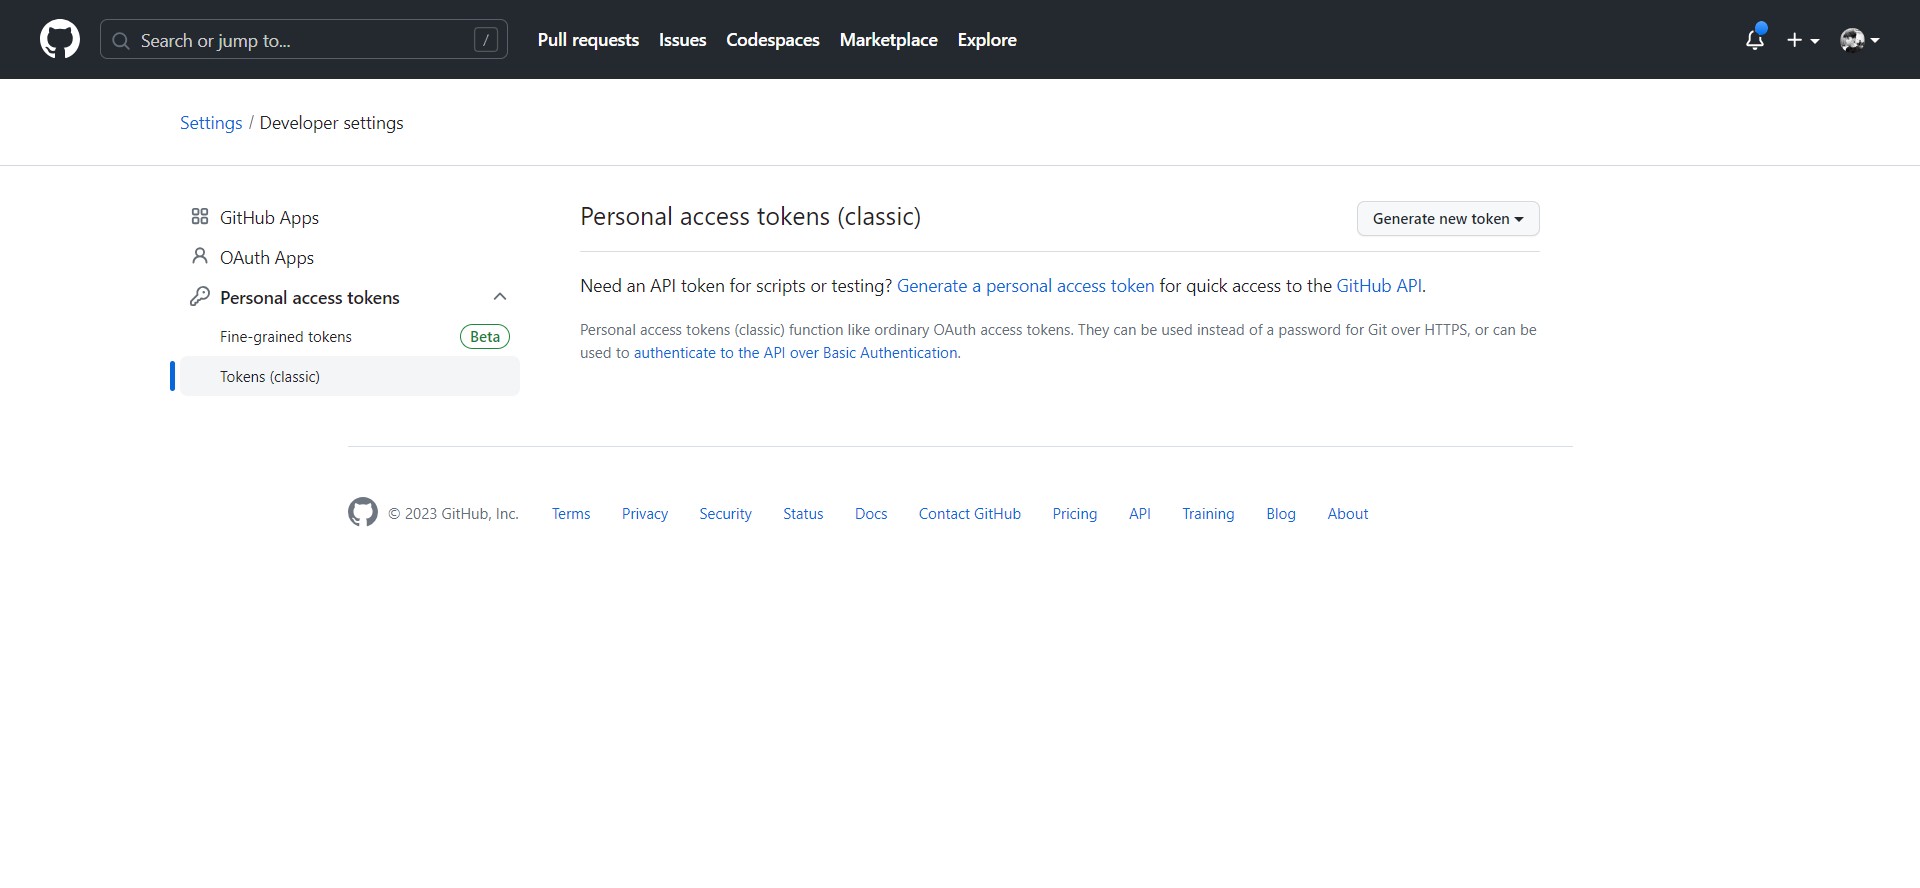
Task: Collapse the Personal access tokens section
Action: (x=500, y=297)
